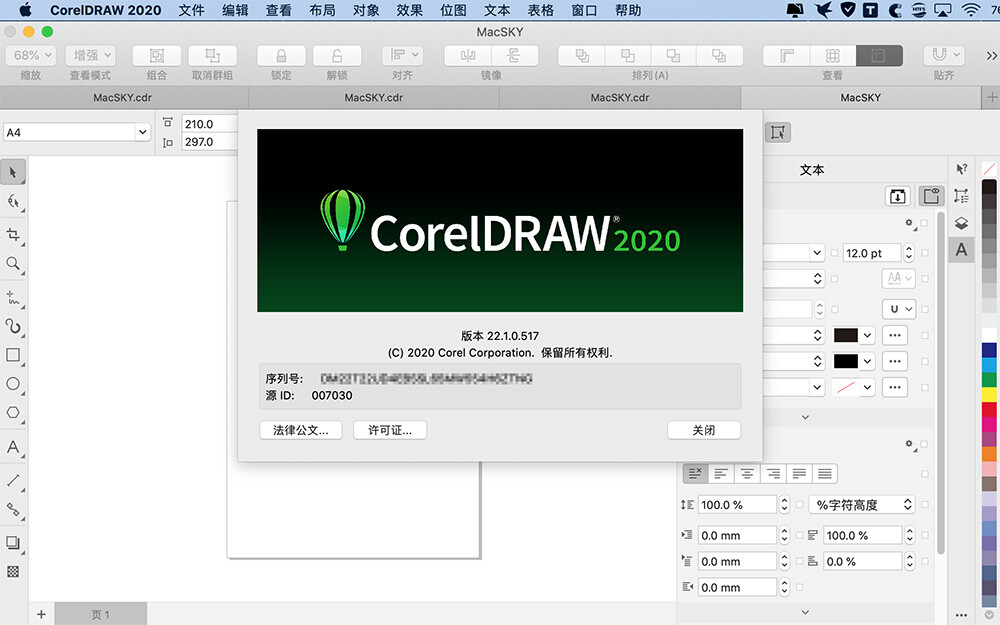Set no horizontal alignment for paragraph
The height and width of the screenshot is (625, 1000).
695,473
